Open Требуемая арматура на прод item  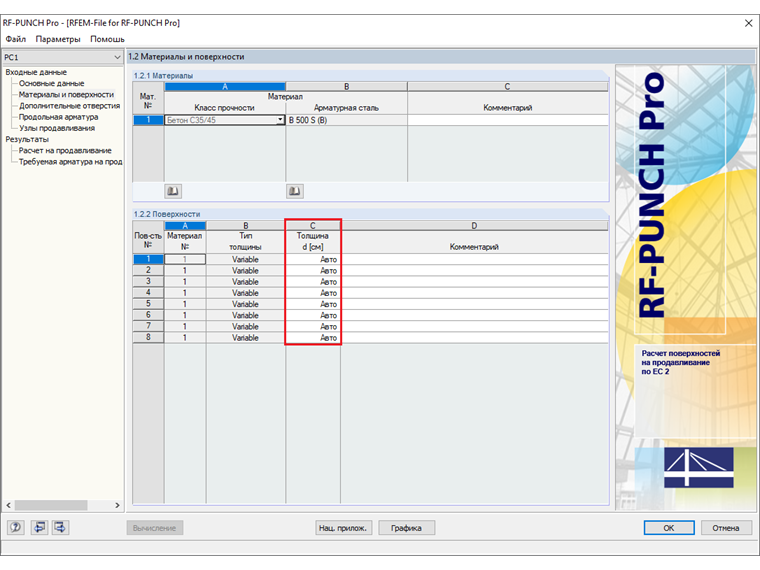point(70,161)
